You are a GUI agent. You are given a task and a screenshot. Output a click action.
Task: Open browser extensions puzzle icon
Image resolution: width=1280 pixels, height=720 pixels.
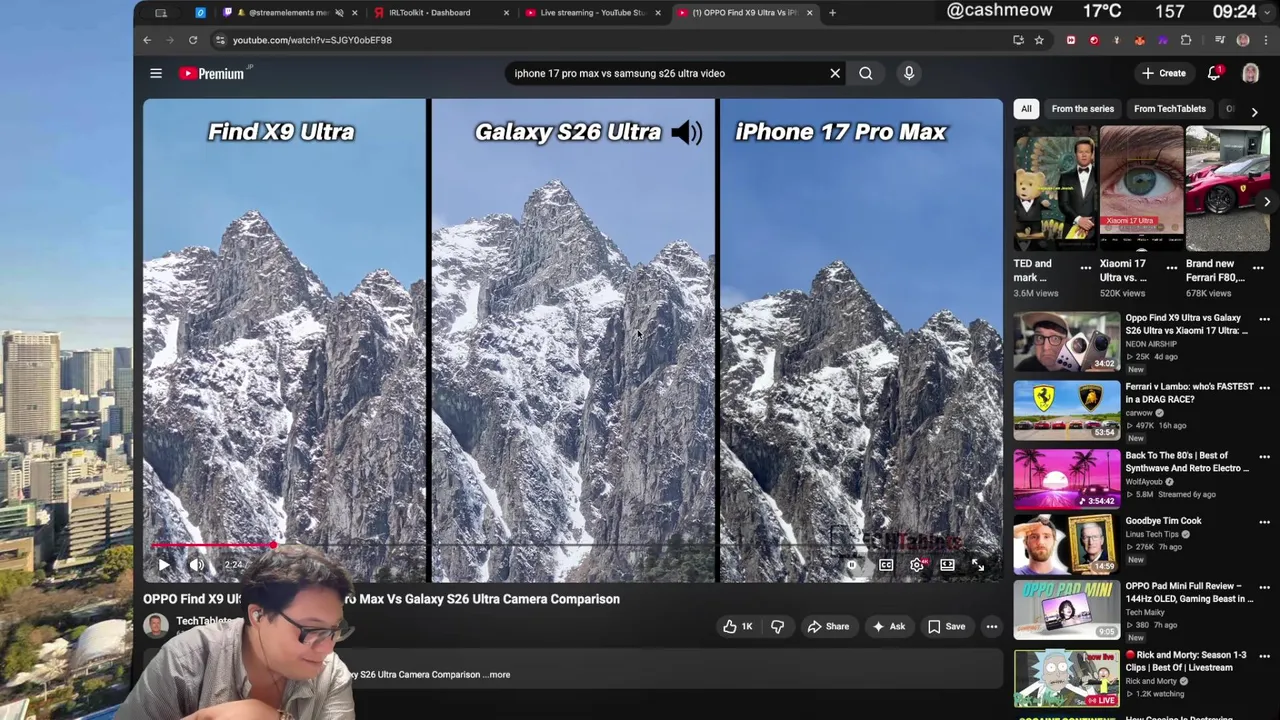pyautogui.click(x=1186, y=40)
